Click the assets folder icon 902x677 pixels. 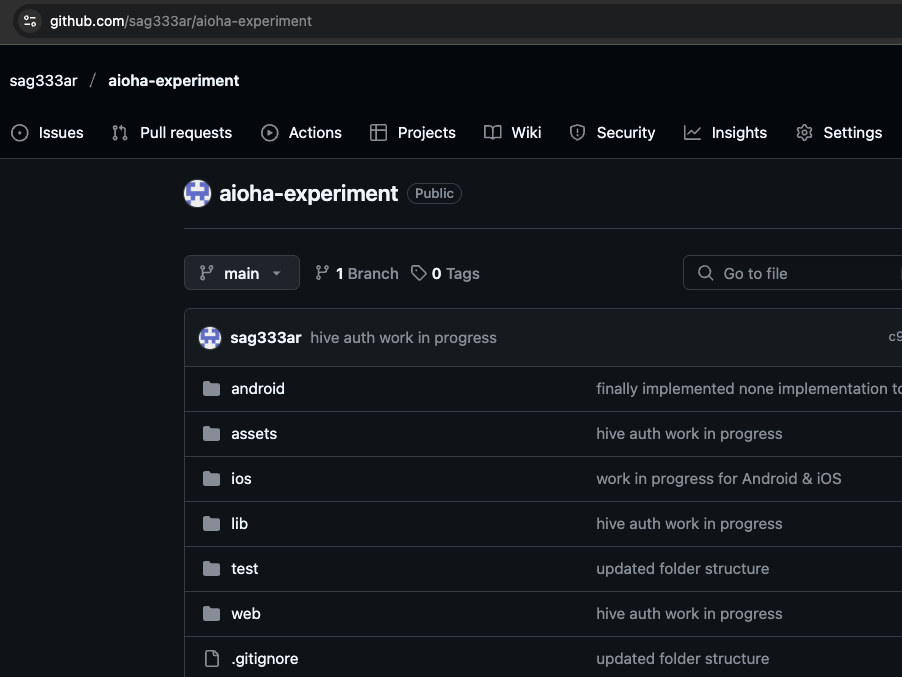(212, 434)
